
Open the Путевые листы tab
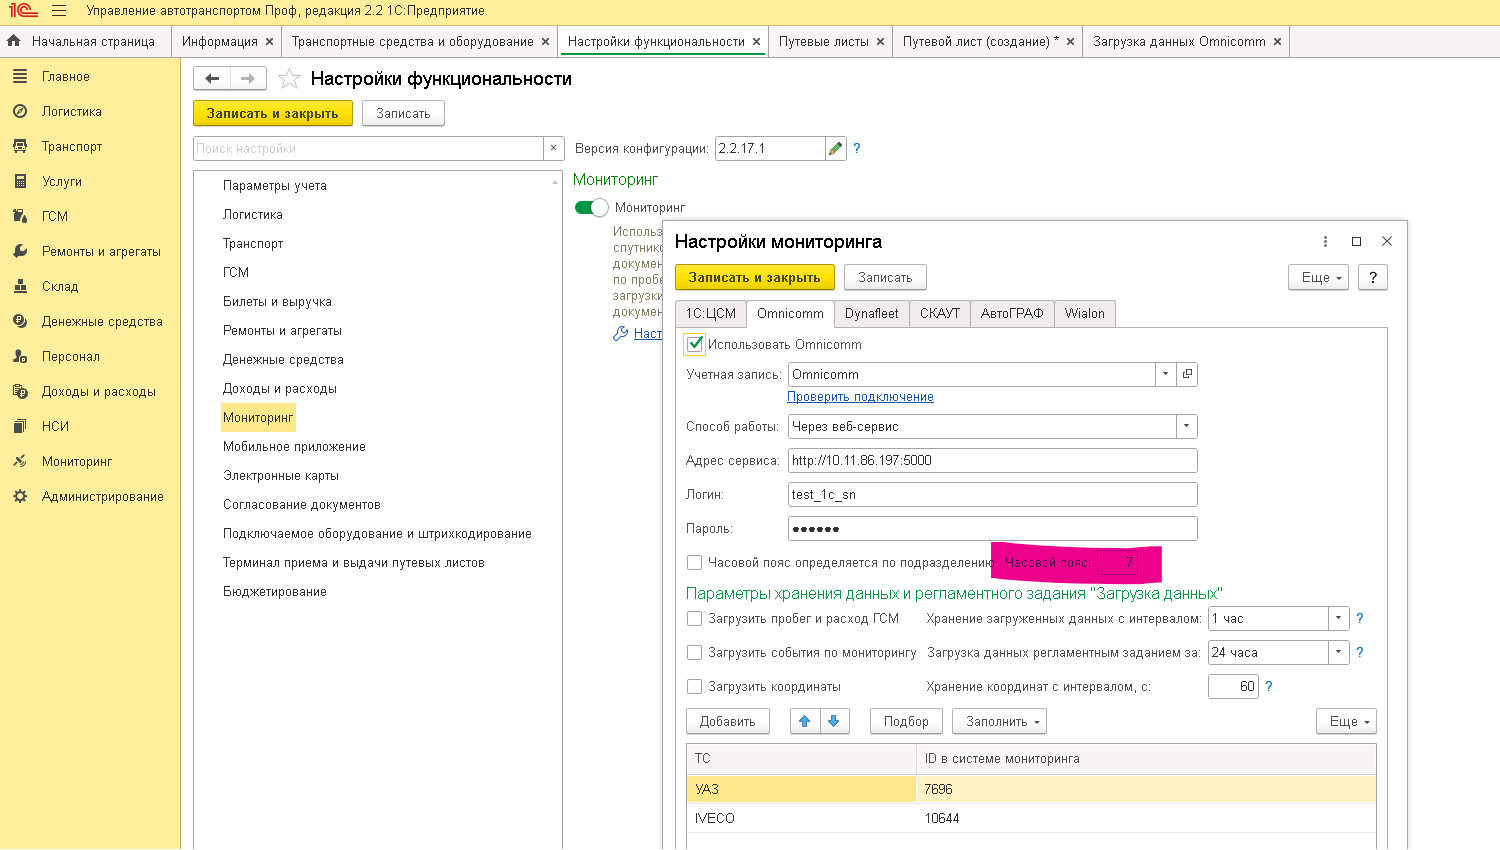coord(823,42)
